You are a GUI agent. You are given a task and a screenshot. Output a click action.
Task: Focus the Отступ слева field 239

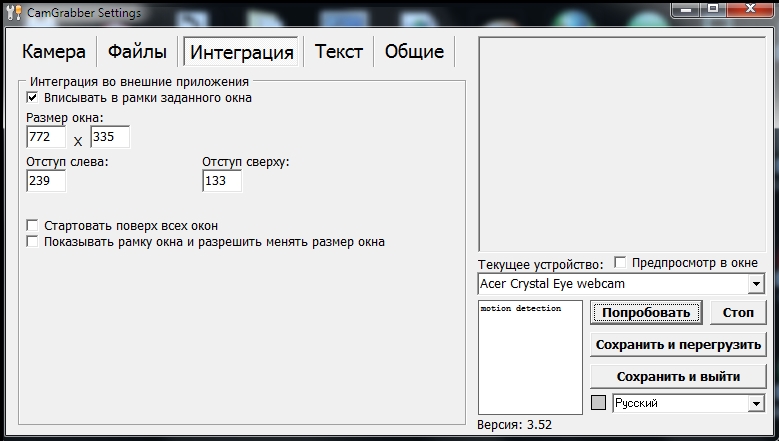pyautogui.click(x=46, y=181)
